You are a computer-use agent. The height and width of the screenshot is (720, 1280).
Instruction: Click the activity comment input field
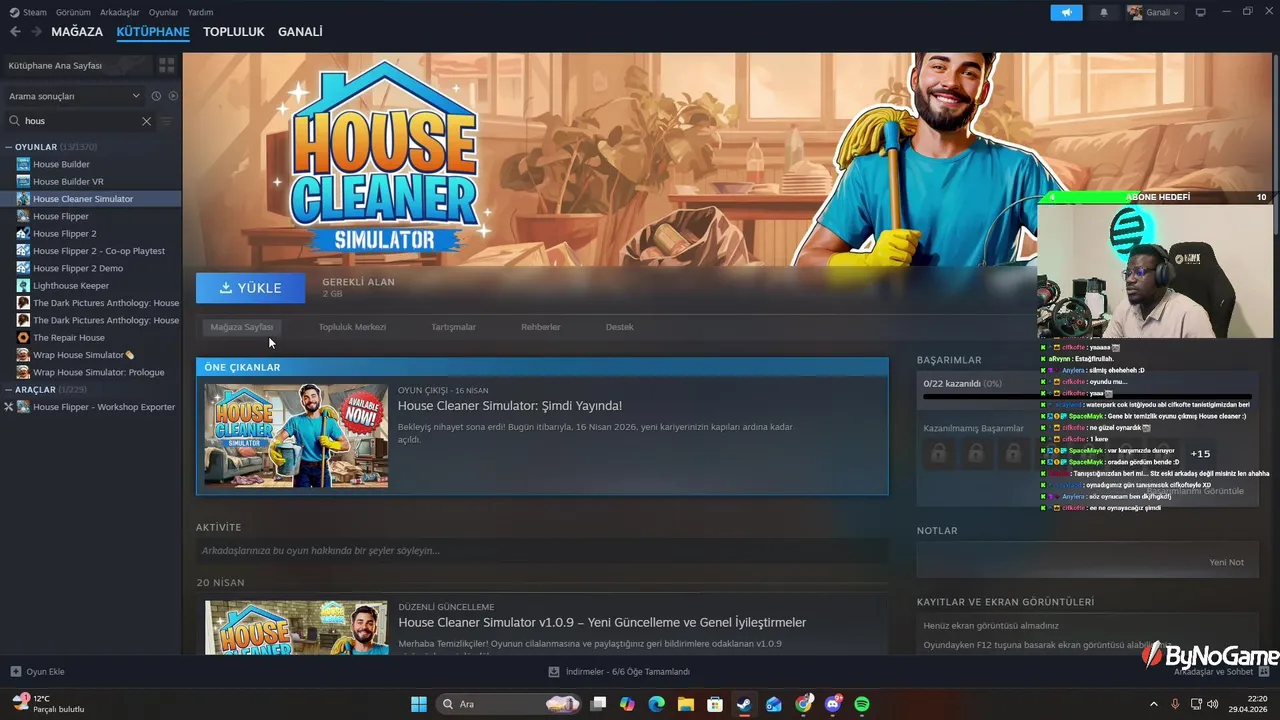coord(542,551)
